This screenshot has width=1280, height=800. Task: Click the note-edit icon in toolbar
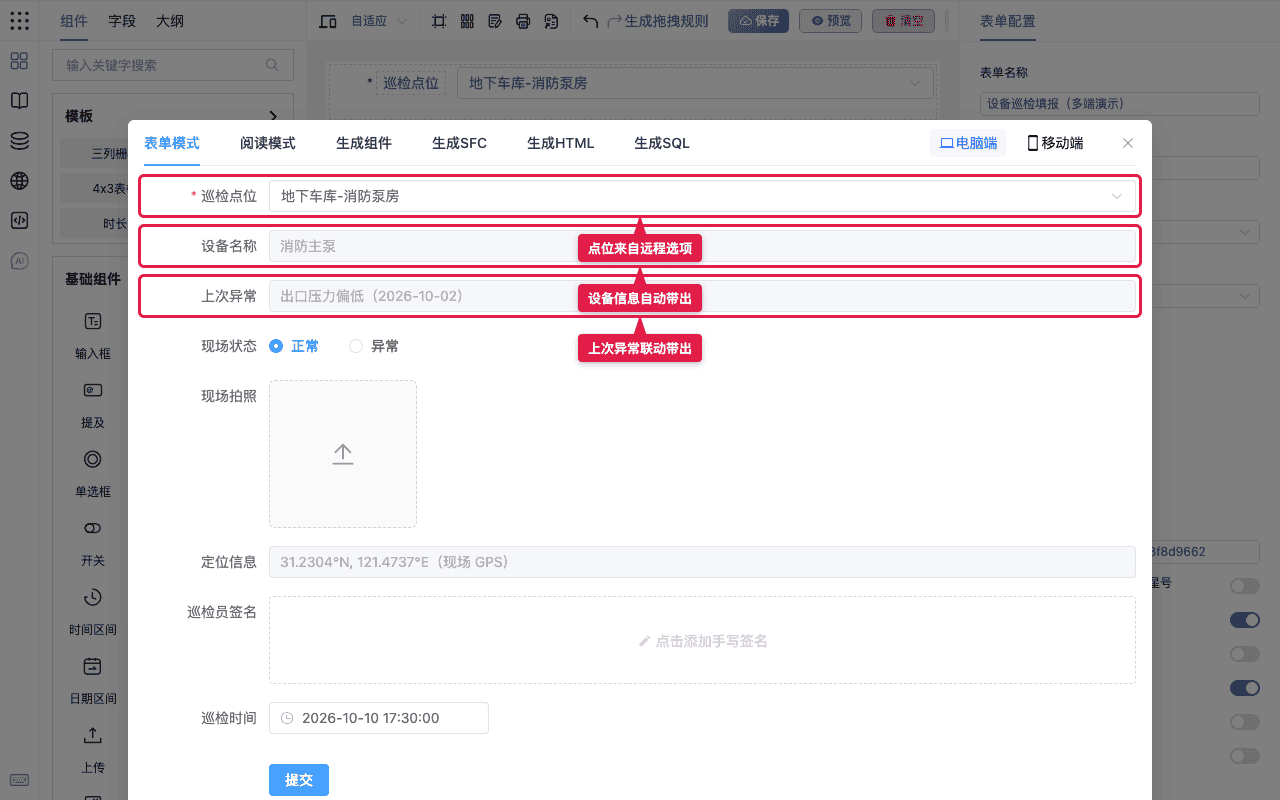point(495,21)
